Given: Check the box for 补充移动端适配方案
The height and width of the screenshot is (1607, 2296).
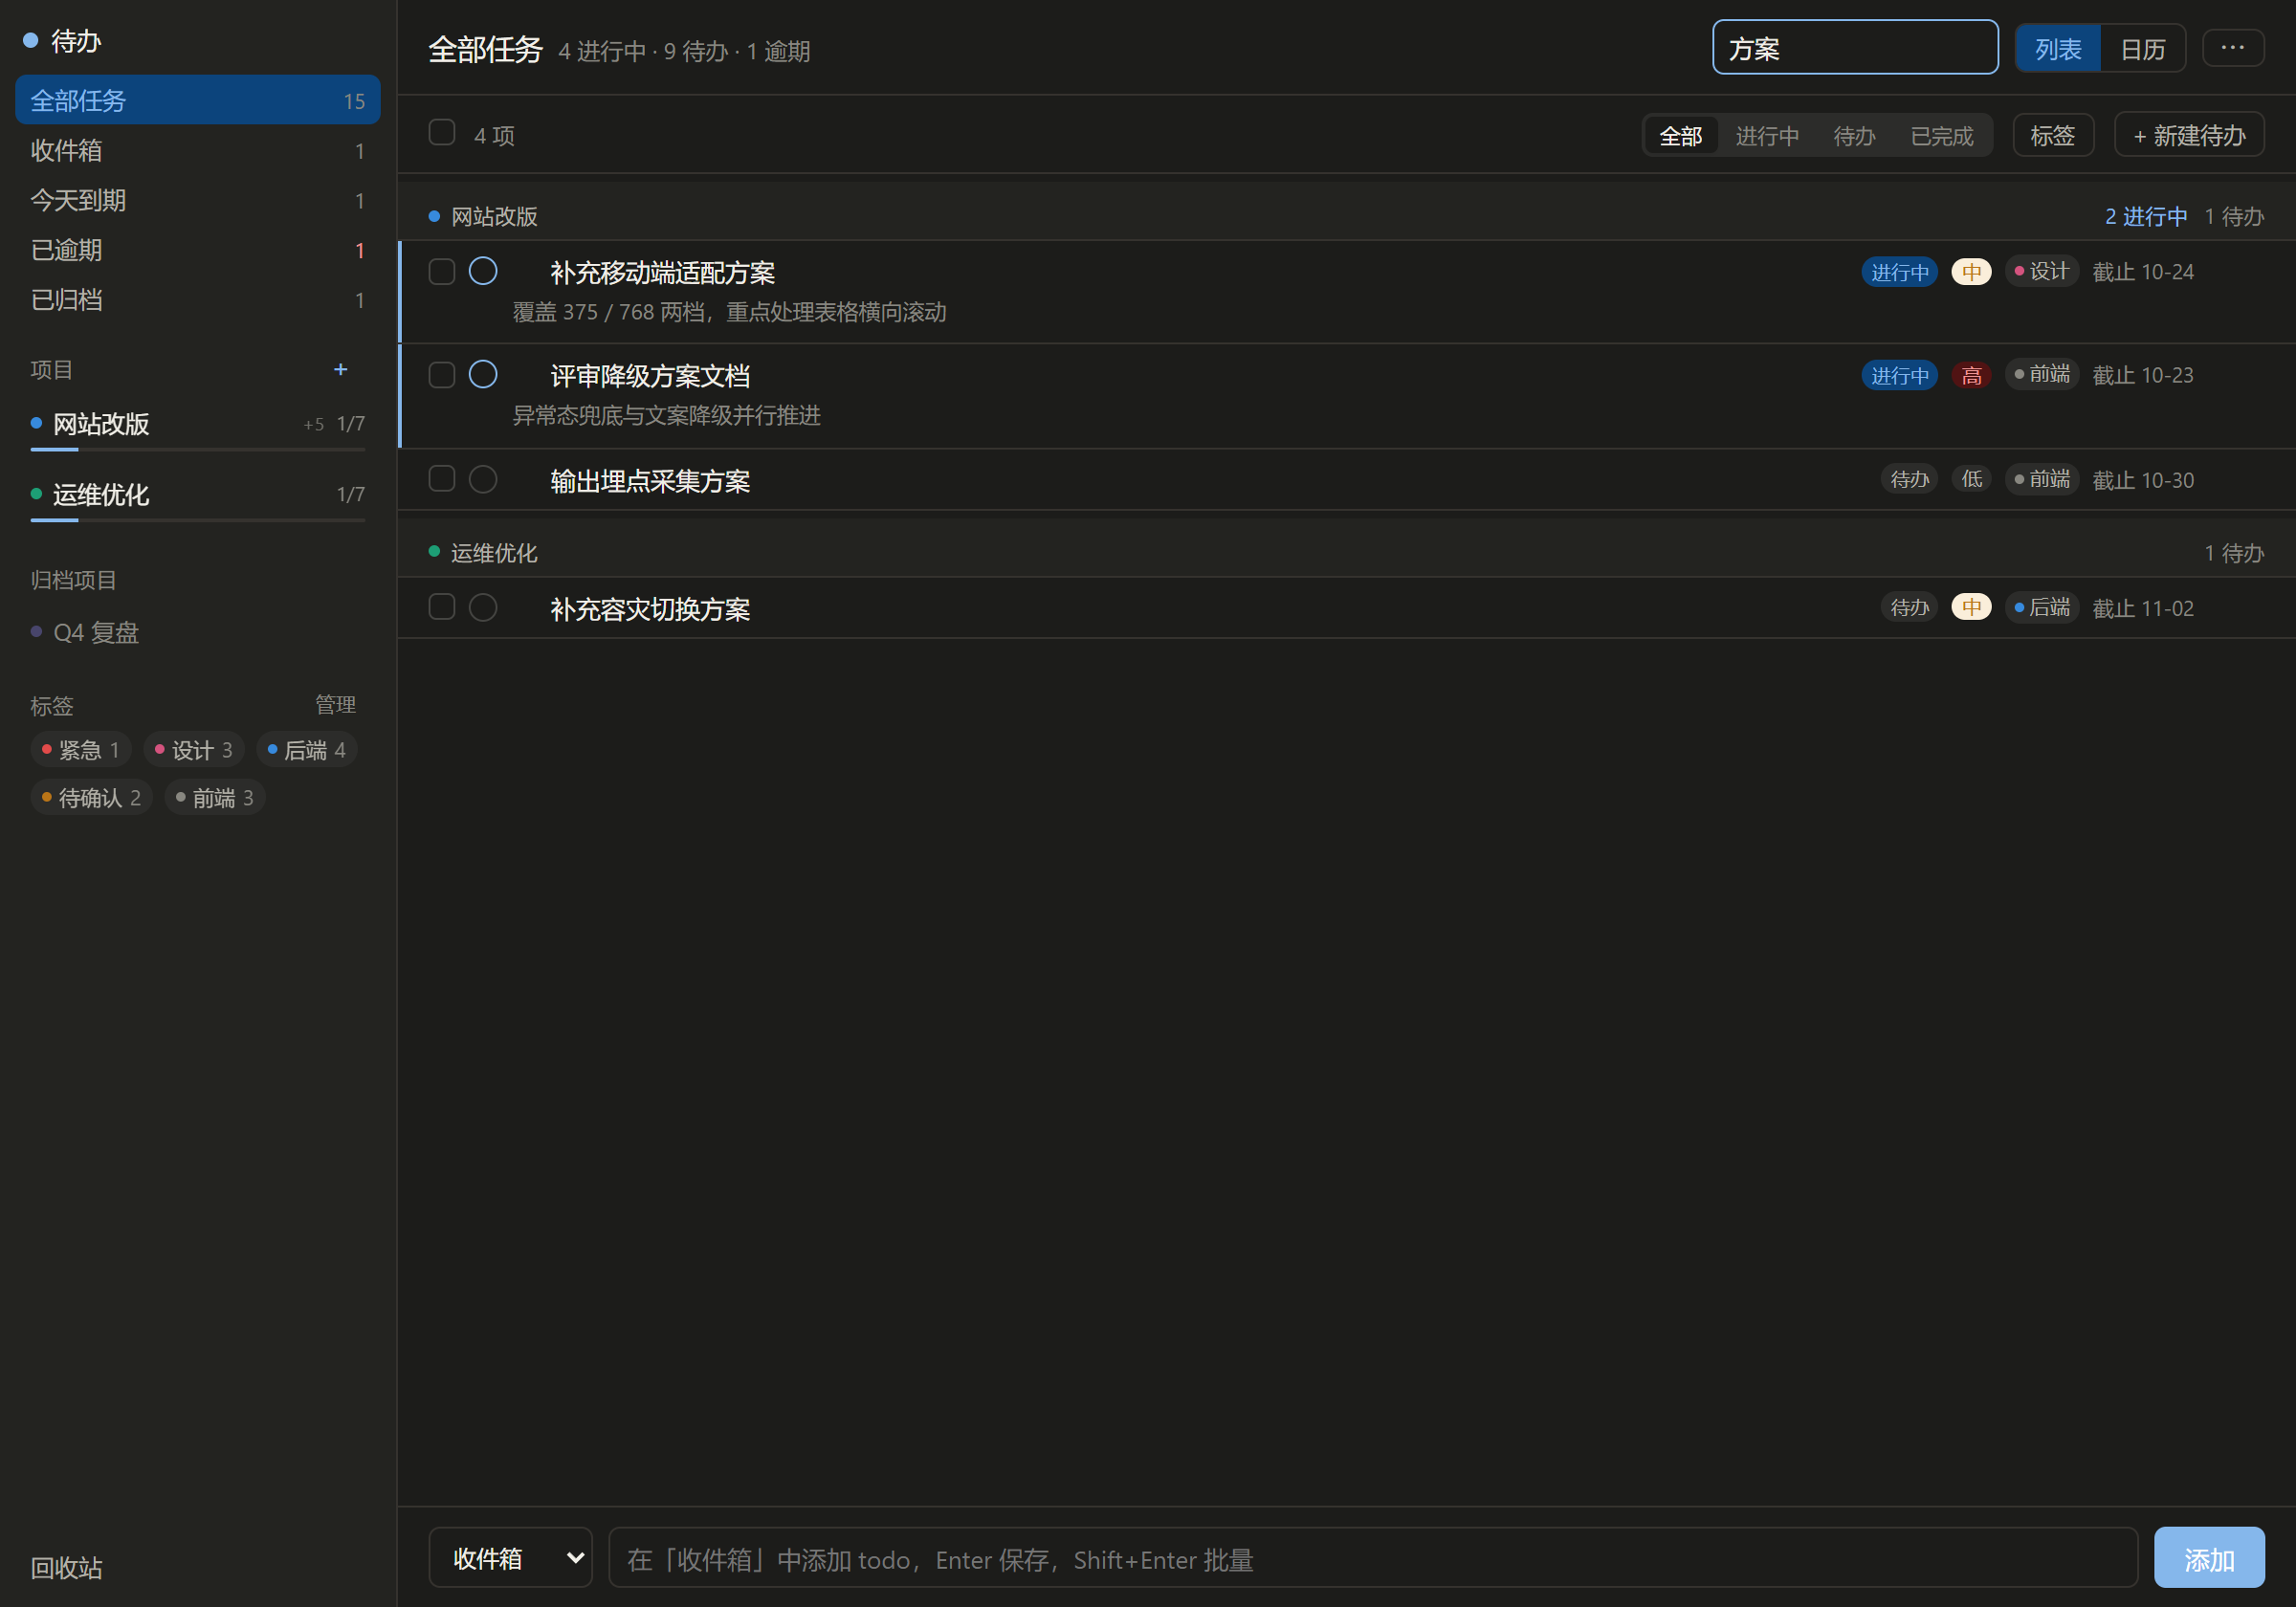Looking at the screenshot, I should click(x=442, y=271).
